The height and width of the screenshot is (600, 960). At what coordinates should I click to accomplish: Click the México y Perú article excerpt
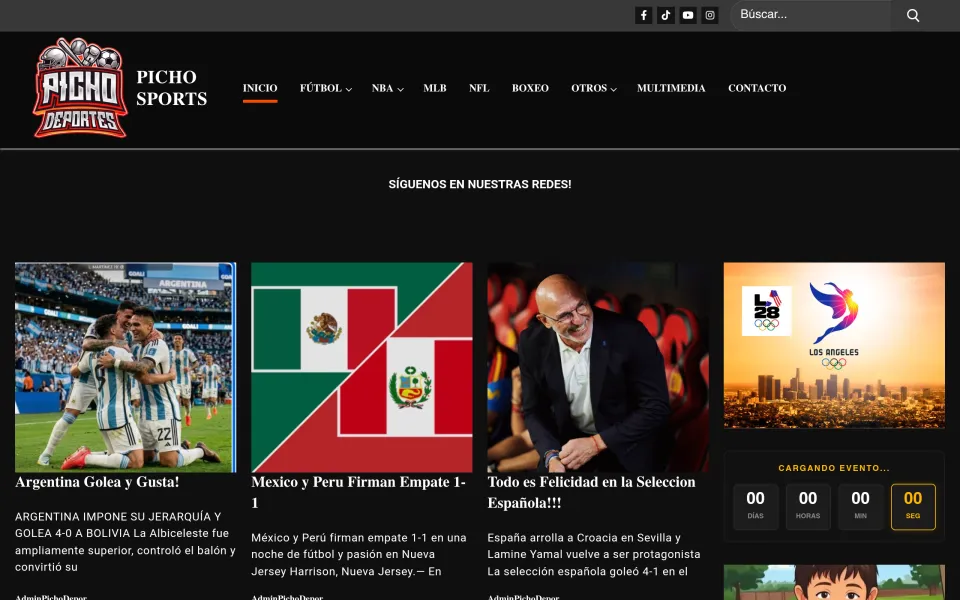(x=359, y=555)
